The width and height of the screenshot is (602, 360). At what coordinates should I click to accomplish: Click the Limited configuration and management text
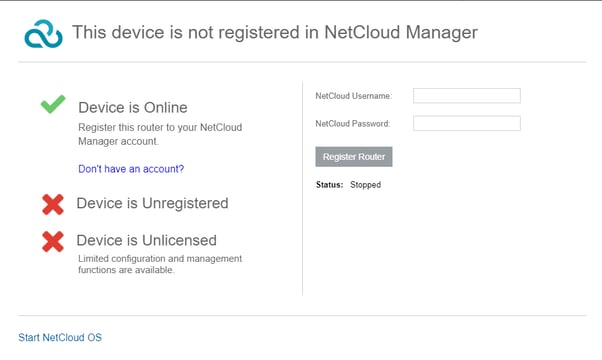(x=160, y=264)
